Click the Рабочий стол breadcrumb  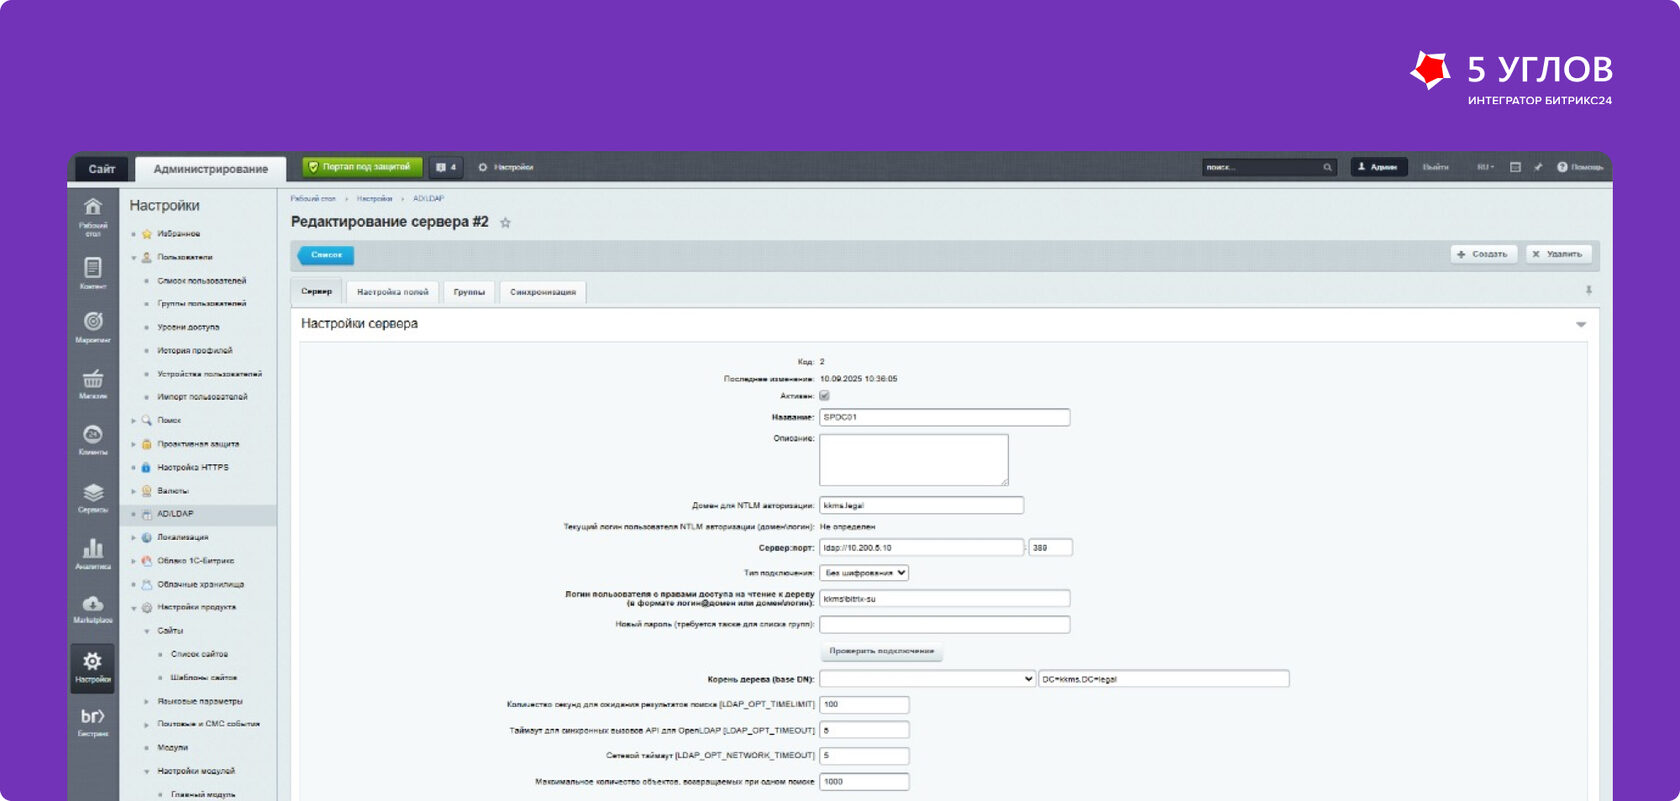point(313,199)
